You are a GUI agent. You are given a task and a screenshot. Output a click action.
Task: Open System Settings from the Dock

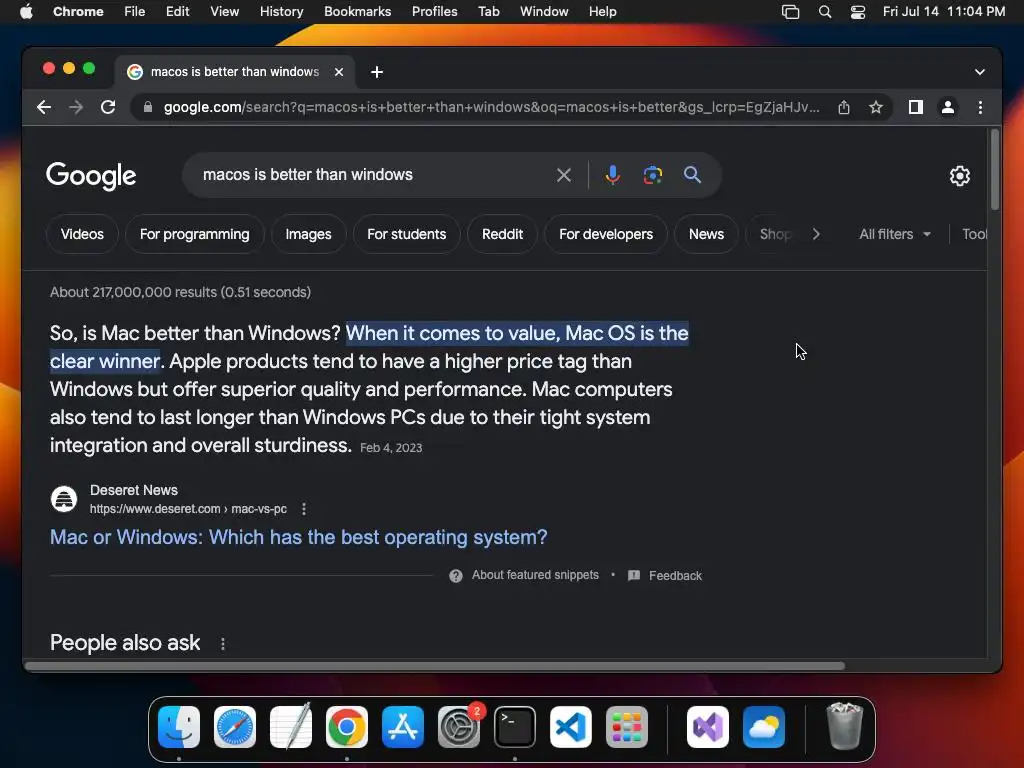[x=459, y=727]
